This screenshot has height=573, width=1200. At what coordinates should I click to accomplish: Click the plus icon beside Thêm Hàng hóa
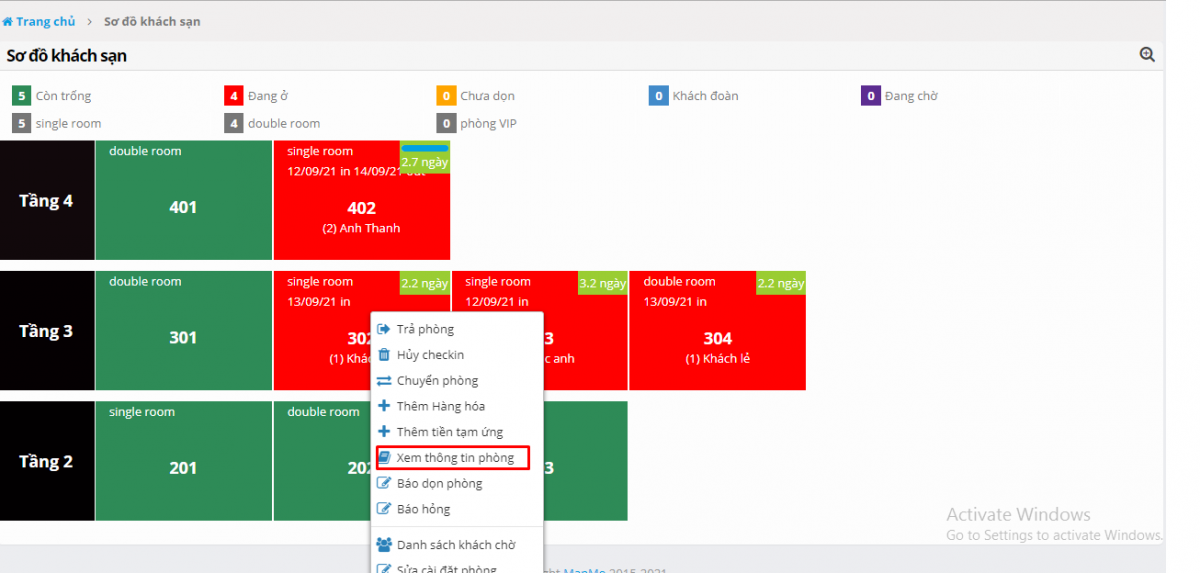(x=383, y=406)
